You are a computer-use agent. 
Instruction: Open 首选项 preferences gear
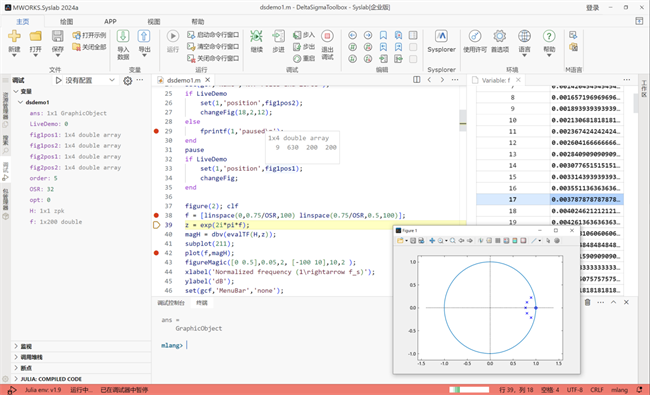tap(500, 36)
